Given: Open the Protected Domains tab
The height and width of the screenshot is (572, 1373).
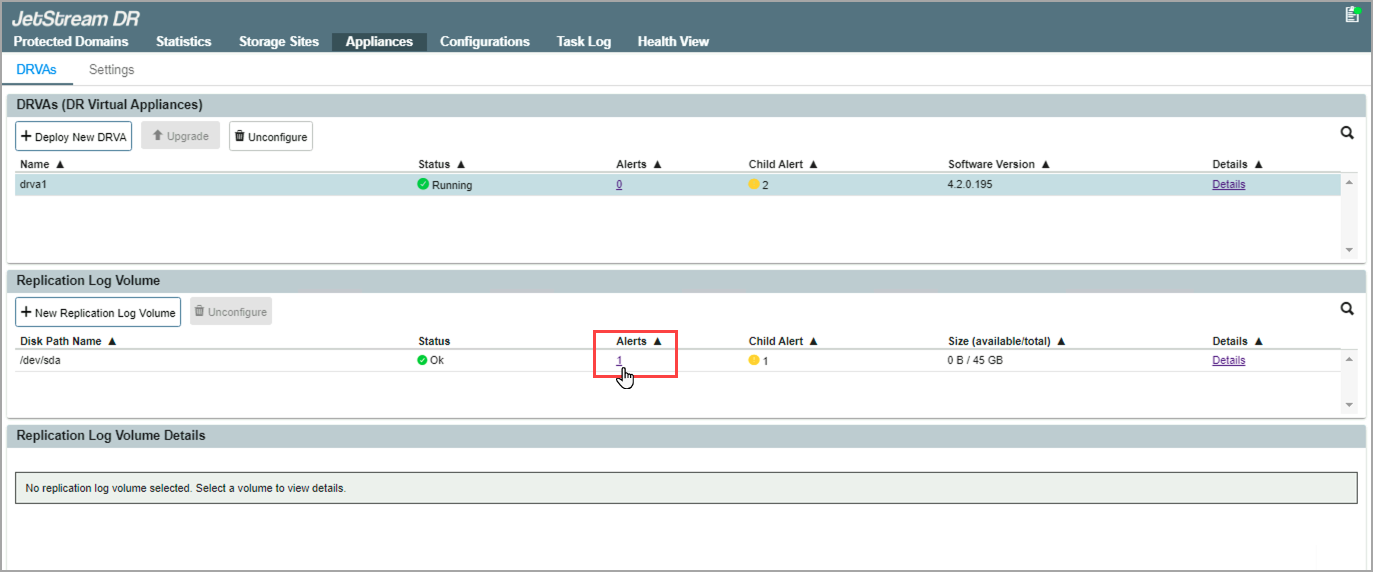Looking at the screenshot, I should pos(71,41).
